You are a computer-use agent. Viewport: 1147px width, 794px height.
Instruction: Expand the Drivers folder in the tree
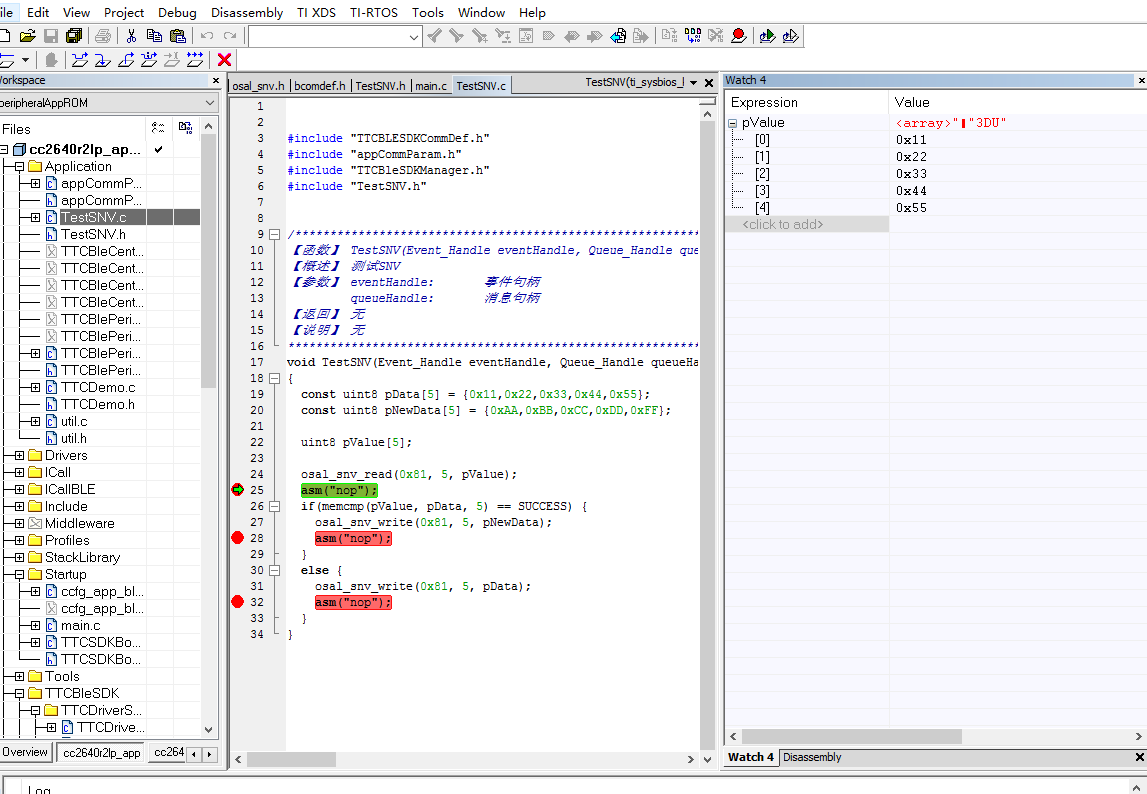(x=19, y=455)
